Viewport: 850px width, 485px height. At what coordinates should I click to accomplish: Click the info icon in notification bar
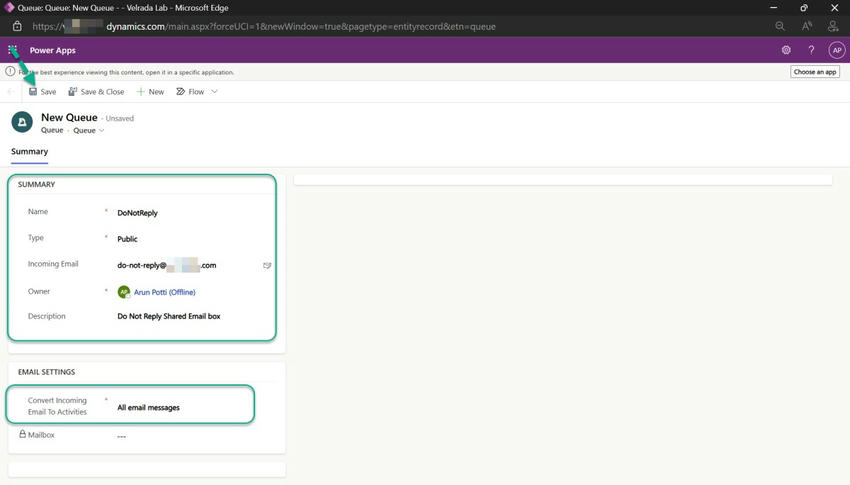click(10, 72)
